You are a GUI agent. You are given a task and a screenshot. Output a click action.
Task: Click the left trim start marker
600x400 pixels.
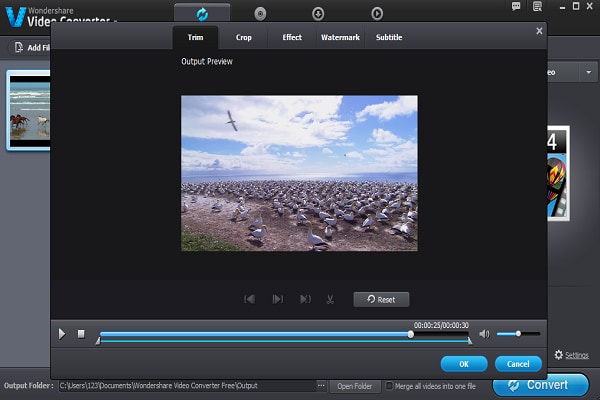pos(98,341)
